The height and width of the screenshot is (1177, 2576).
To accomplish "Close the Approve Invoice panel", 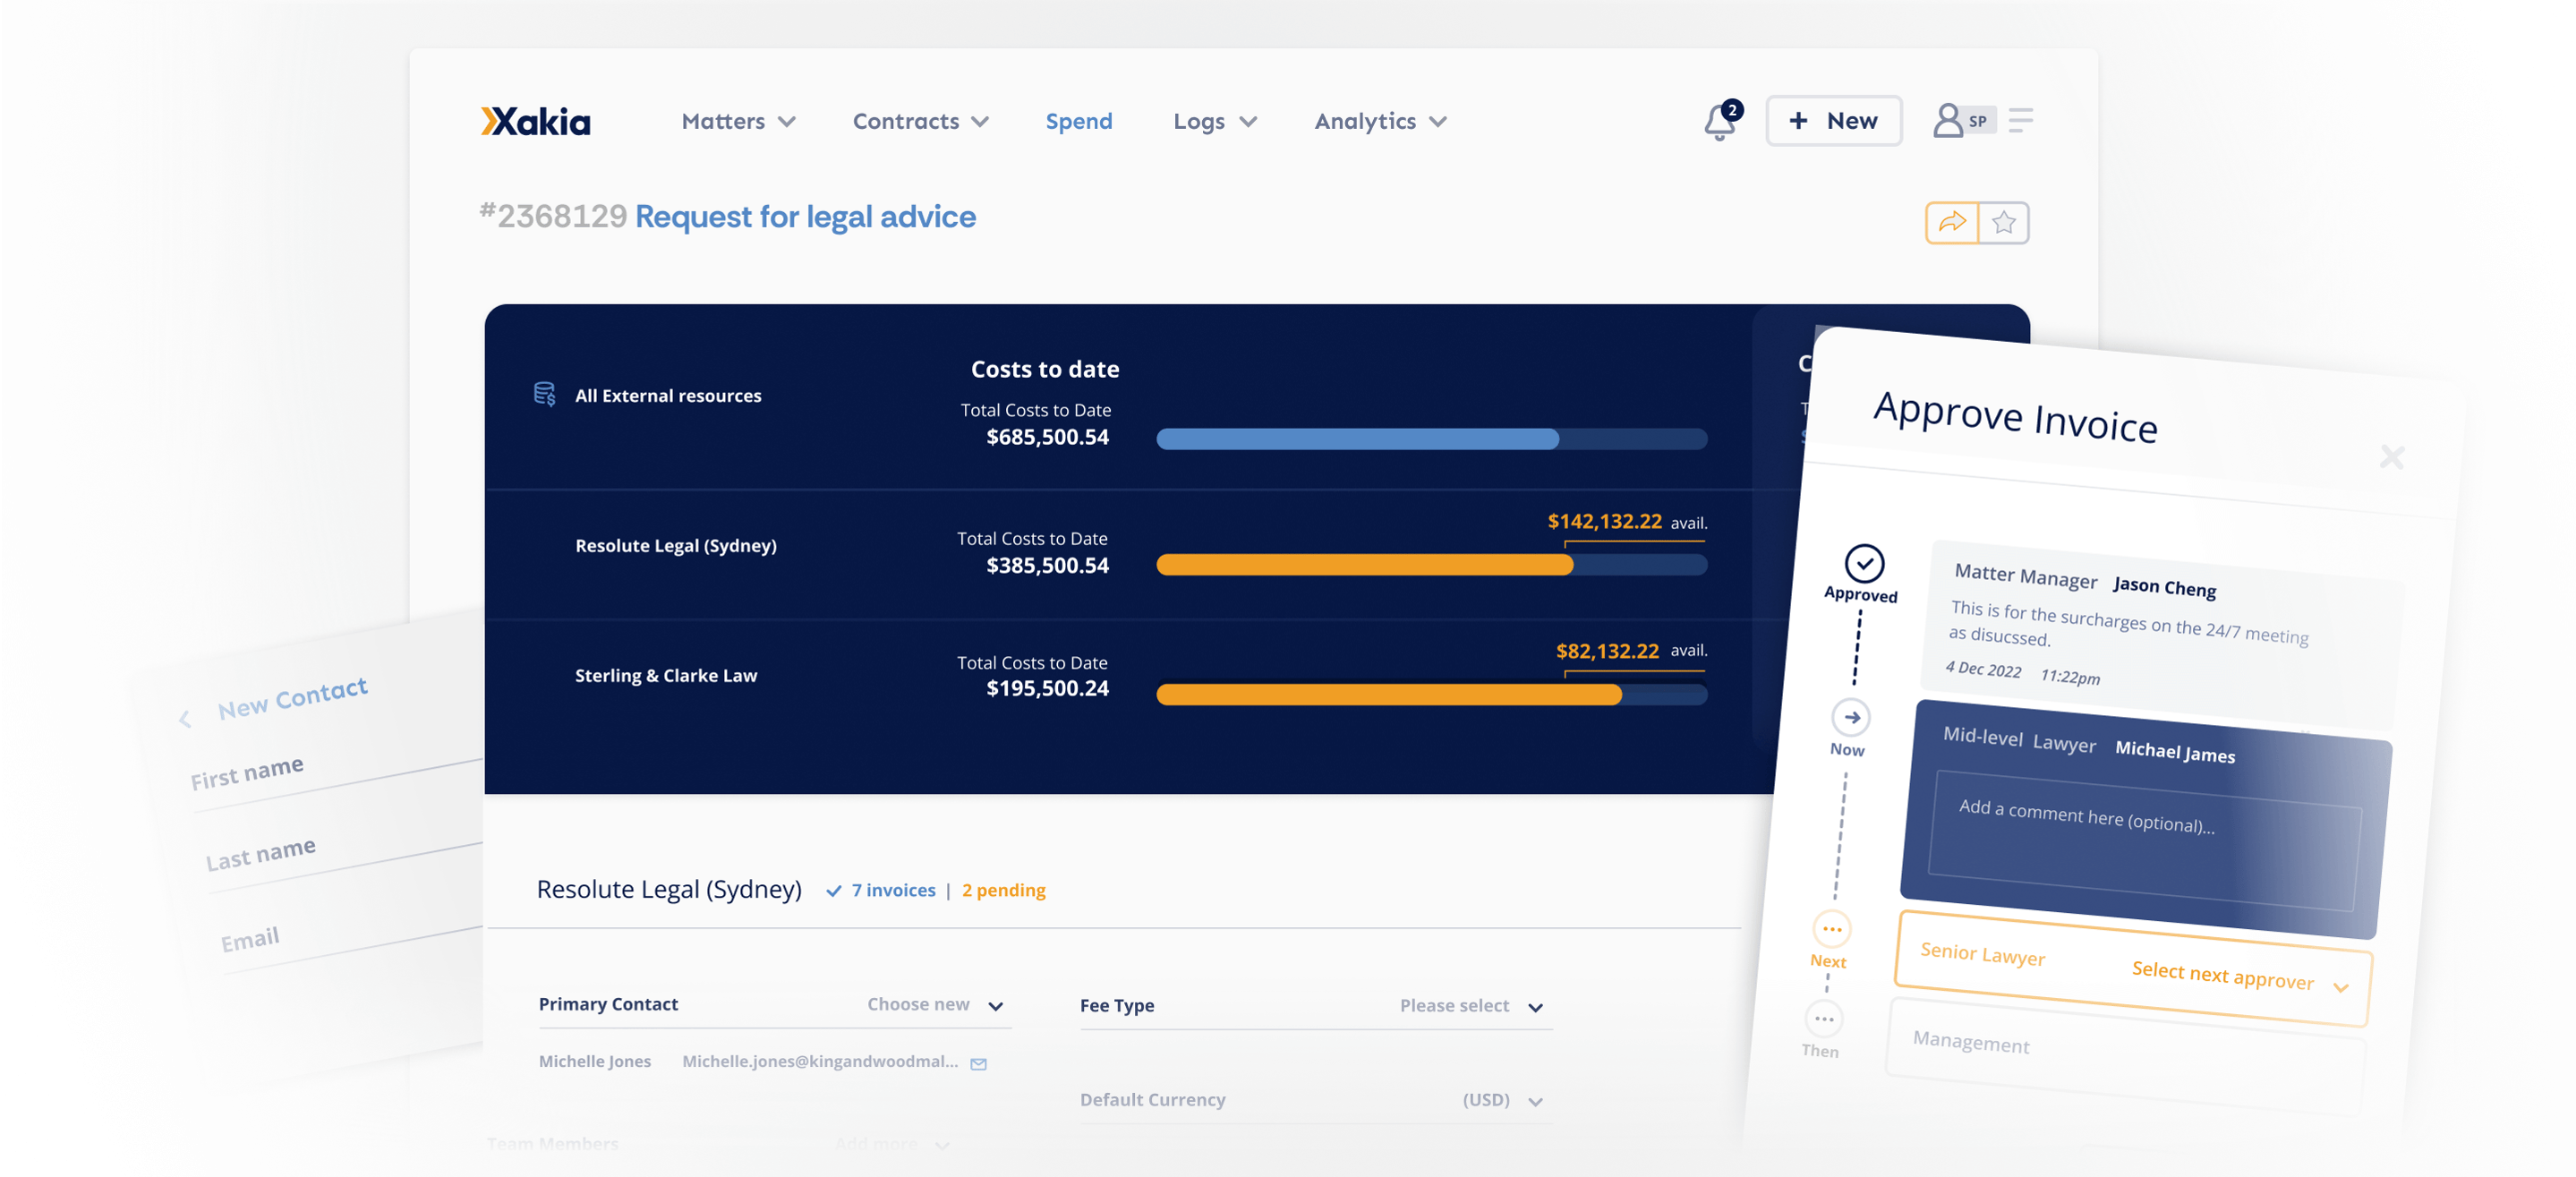I will click(2391, 457).
